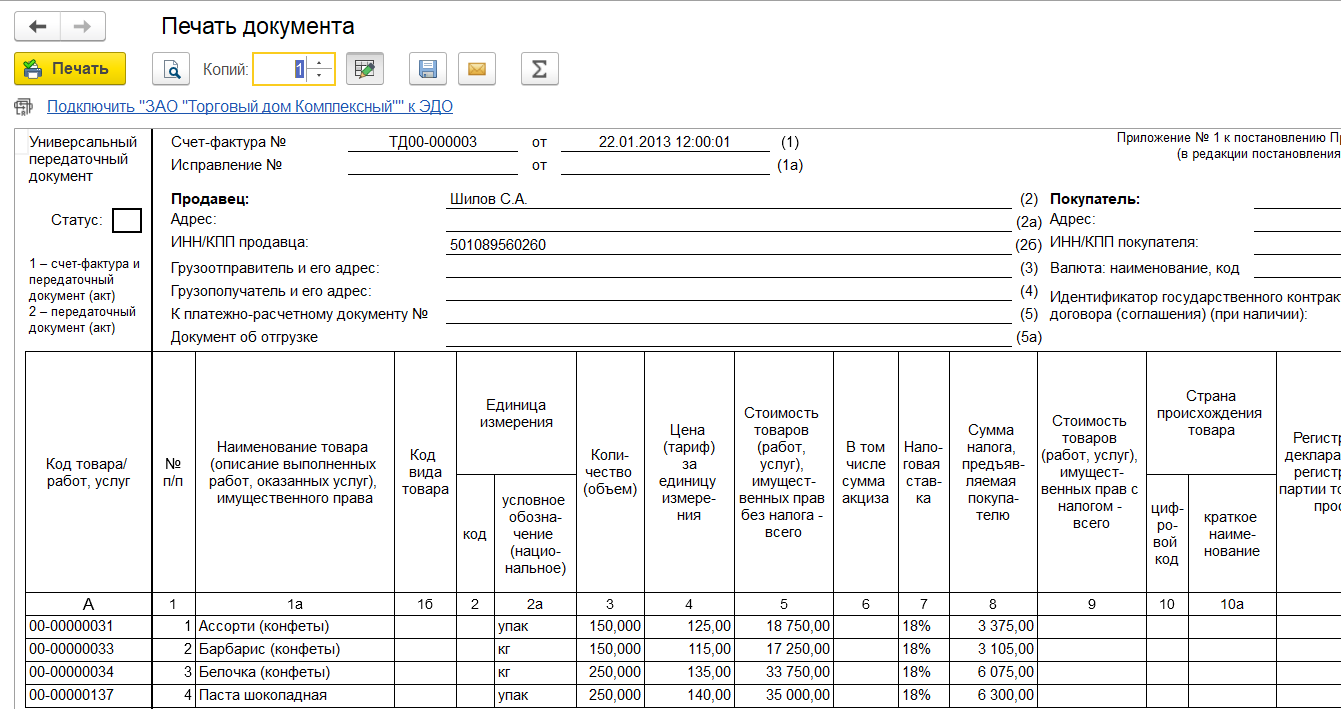1341x709 pixels.
Task: Open the Подключить к ЭДО link
Action: (250, 106)
